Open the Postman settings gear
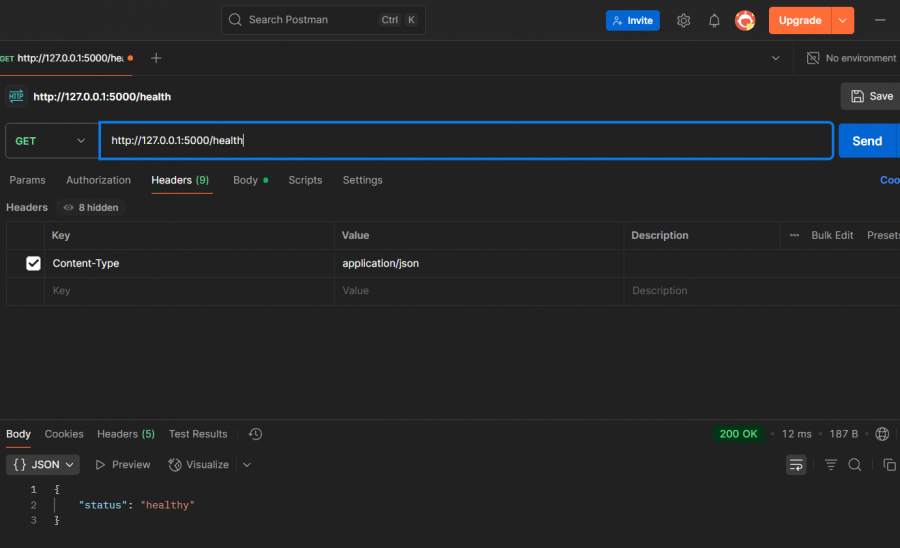Image resolution: width=900 pixels, height=548 pixels. pyautogui.click(x=684, y=20)
